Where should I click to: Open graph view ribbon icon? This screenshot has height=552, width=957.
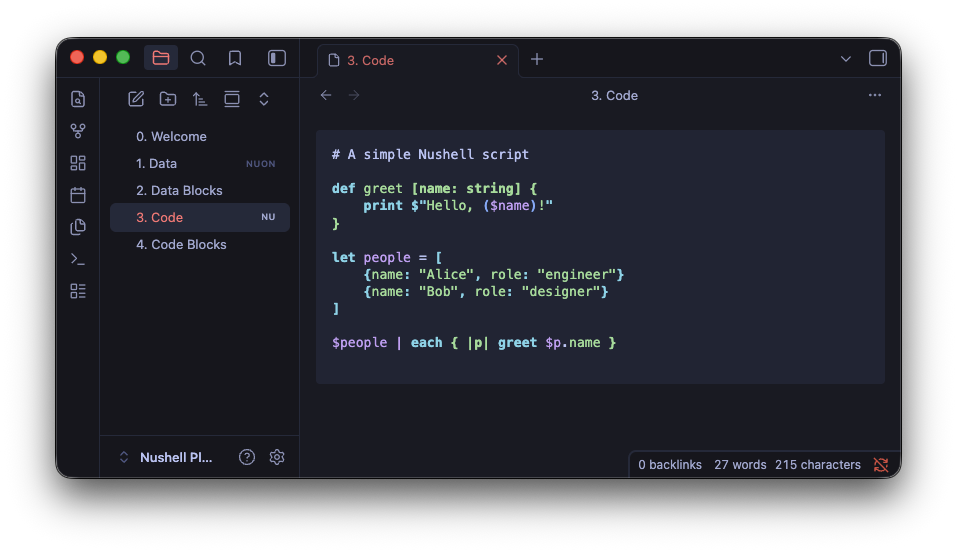click(x=78, y=131)
